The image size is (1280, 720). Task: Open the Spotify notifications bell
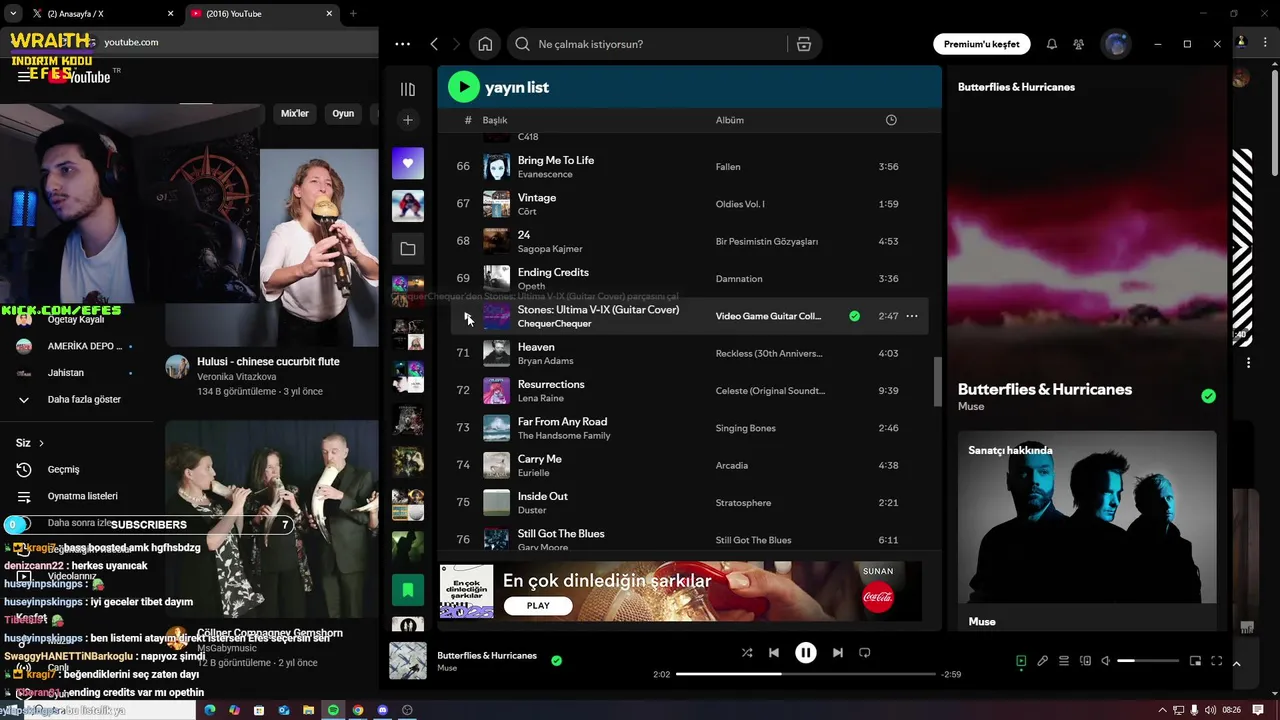click(x=1052, y=44)
